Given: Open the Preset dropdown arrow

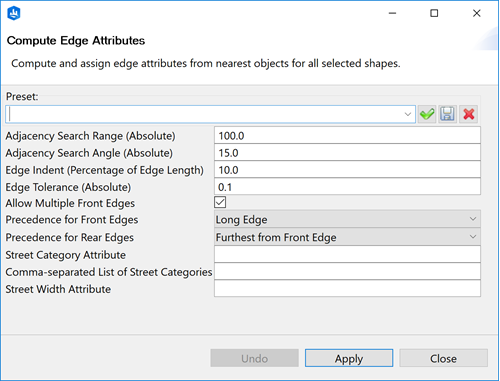Looking at the screenshot, I should (407, 114).
